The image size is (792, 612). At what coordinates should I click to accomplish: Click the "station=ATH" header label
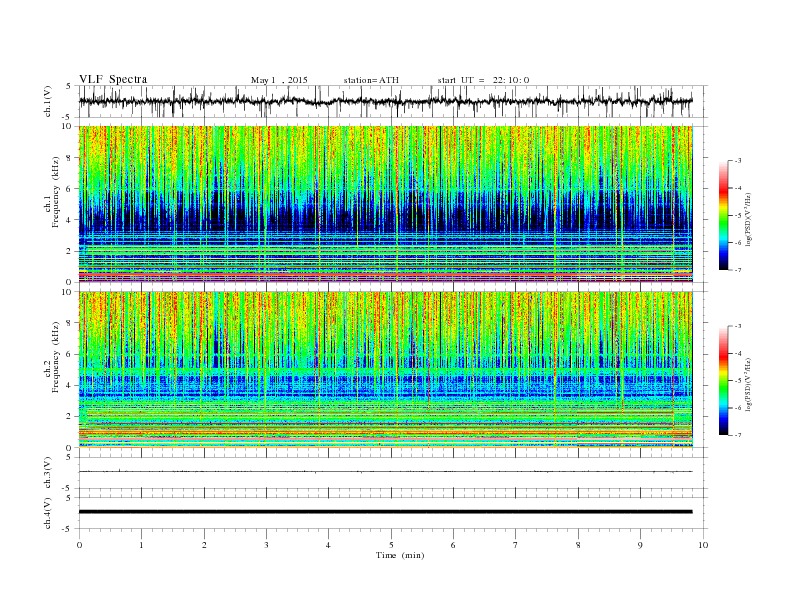(371, 80)
